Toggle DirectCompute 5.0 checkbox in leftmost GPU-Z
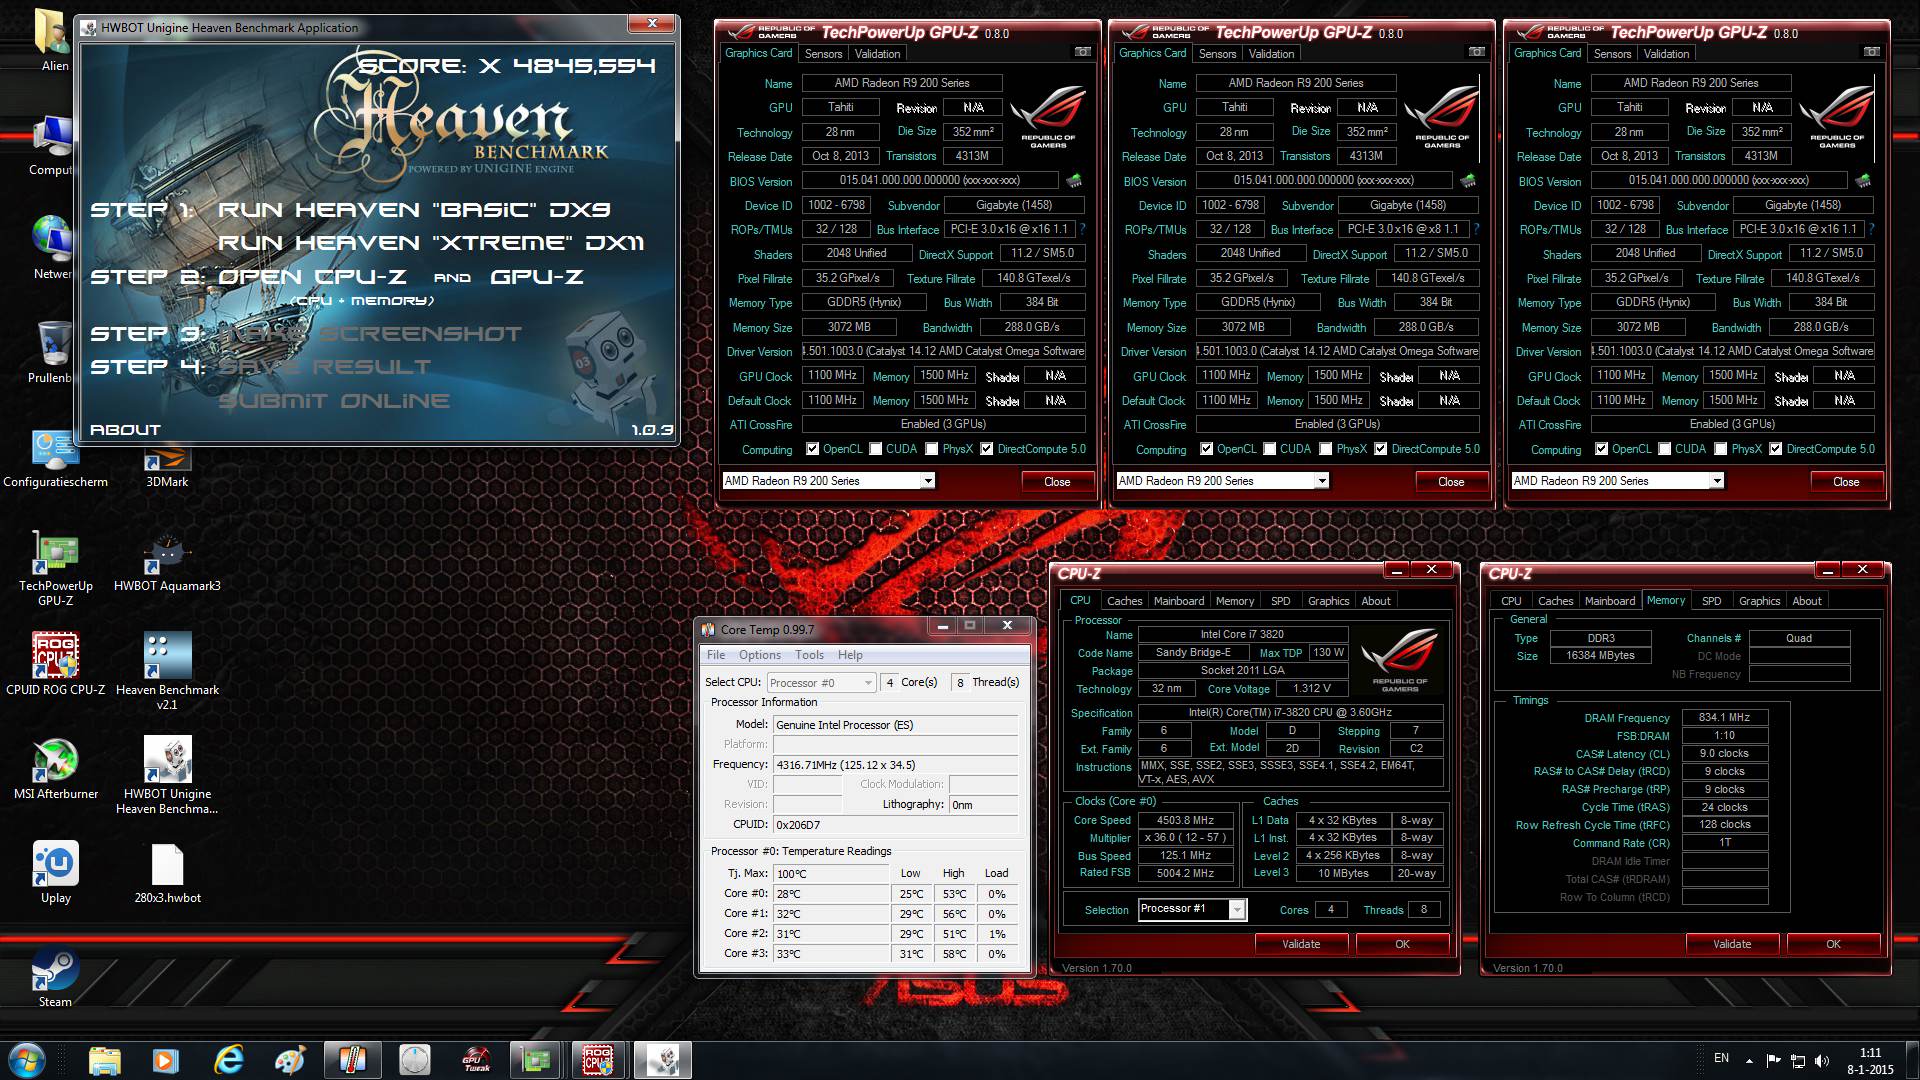Image resolution: width=1920 pixels, height=1080 pixels. 987,449
